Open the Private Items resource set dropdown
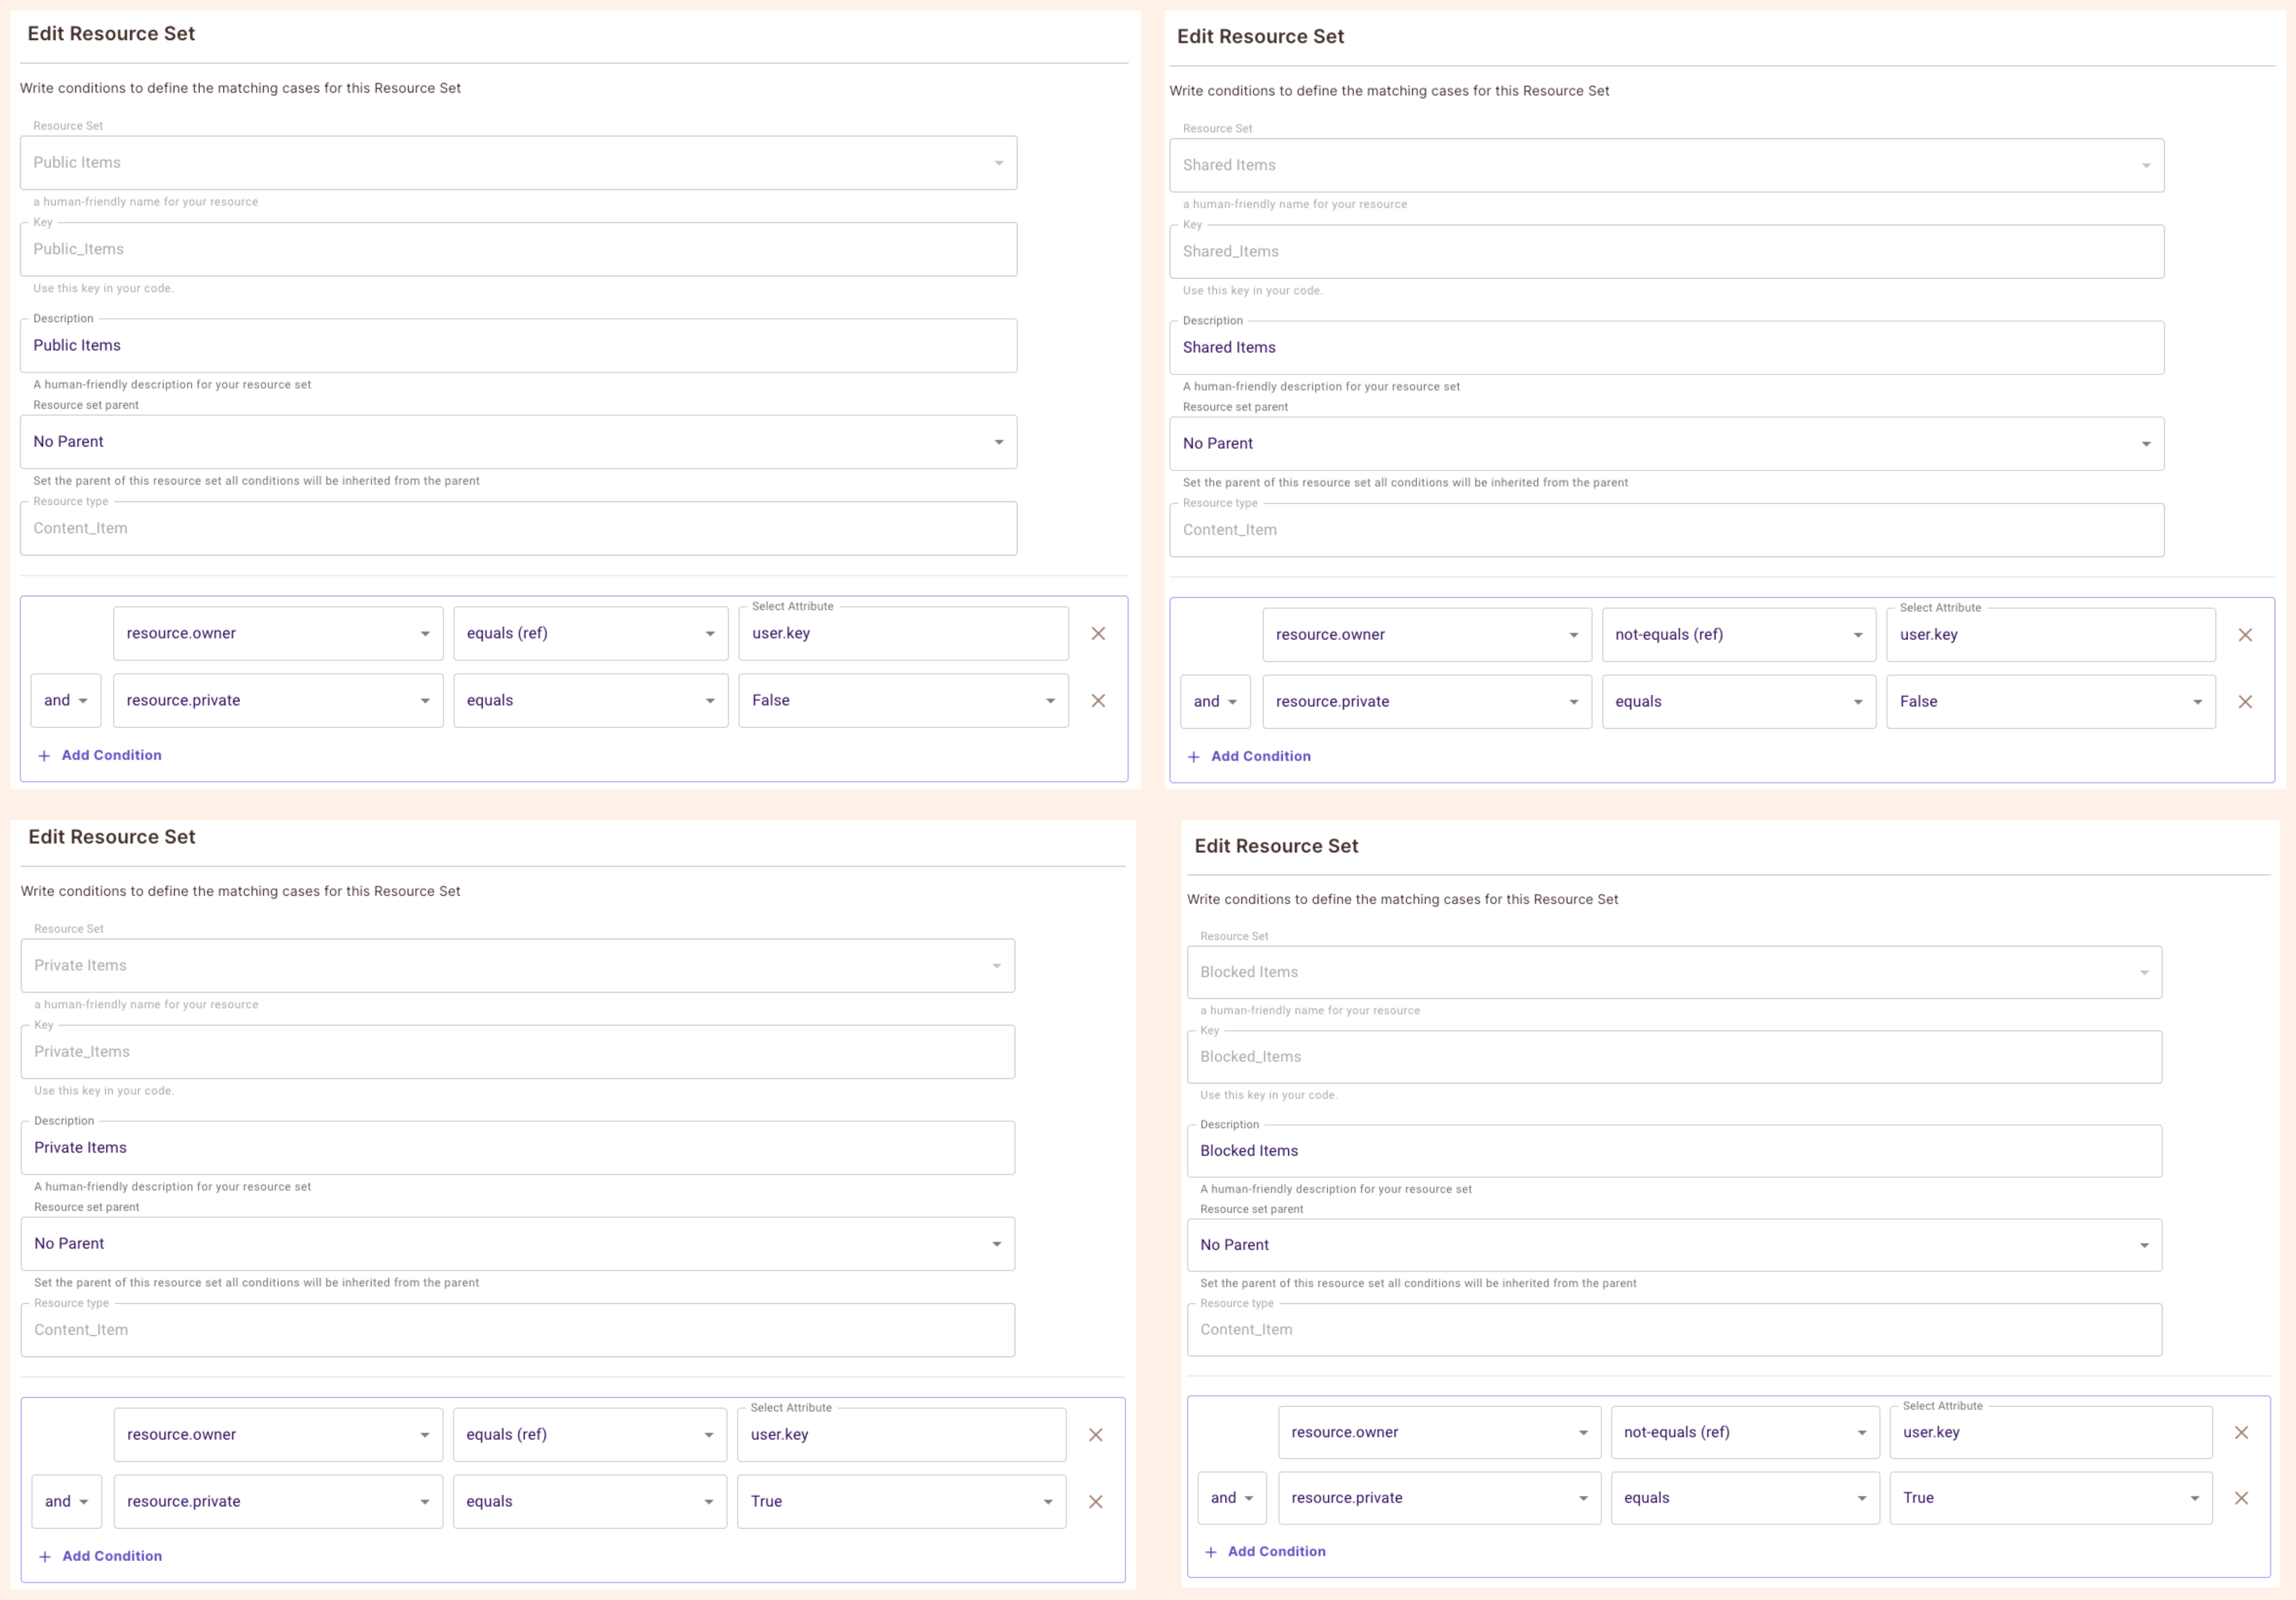Image resolution: width=2296 pixels, height=1600 pixels. (518, 966)
